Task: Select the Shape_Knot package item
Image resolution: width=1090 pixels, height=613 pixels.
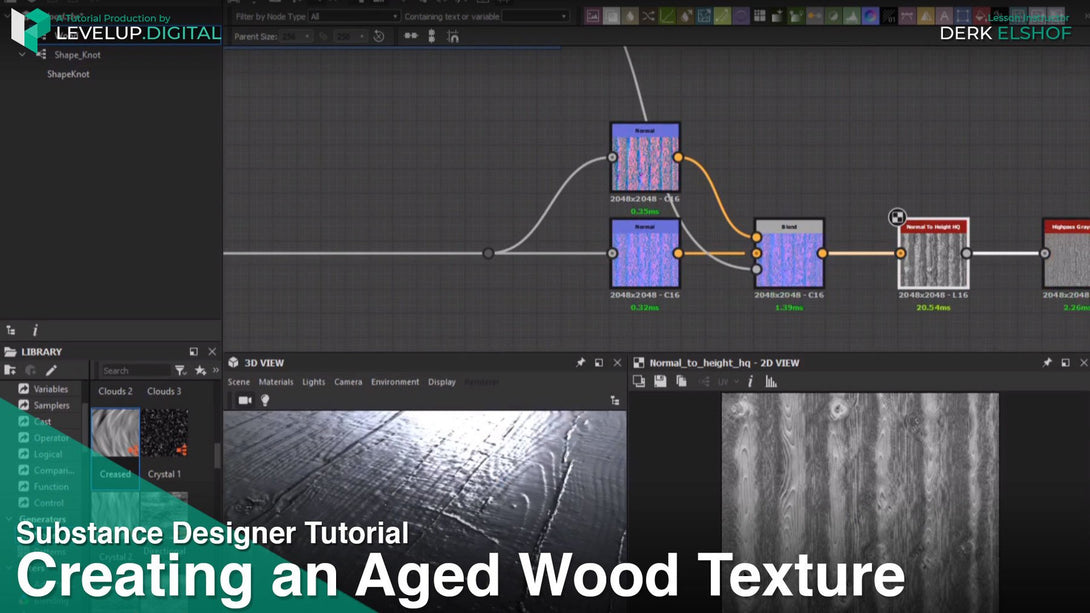Action: point(77,54)
